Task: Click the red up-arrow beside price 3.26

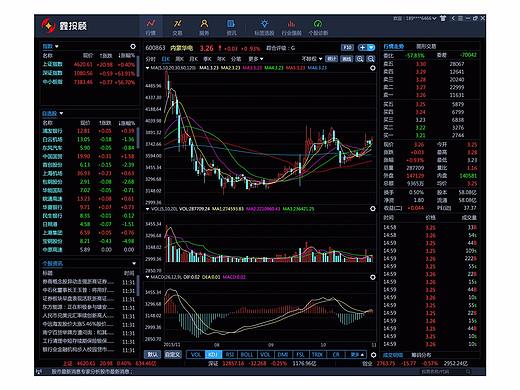Action: pyautogui.click(x=220, y=48)
